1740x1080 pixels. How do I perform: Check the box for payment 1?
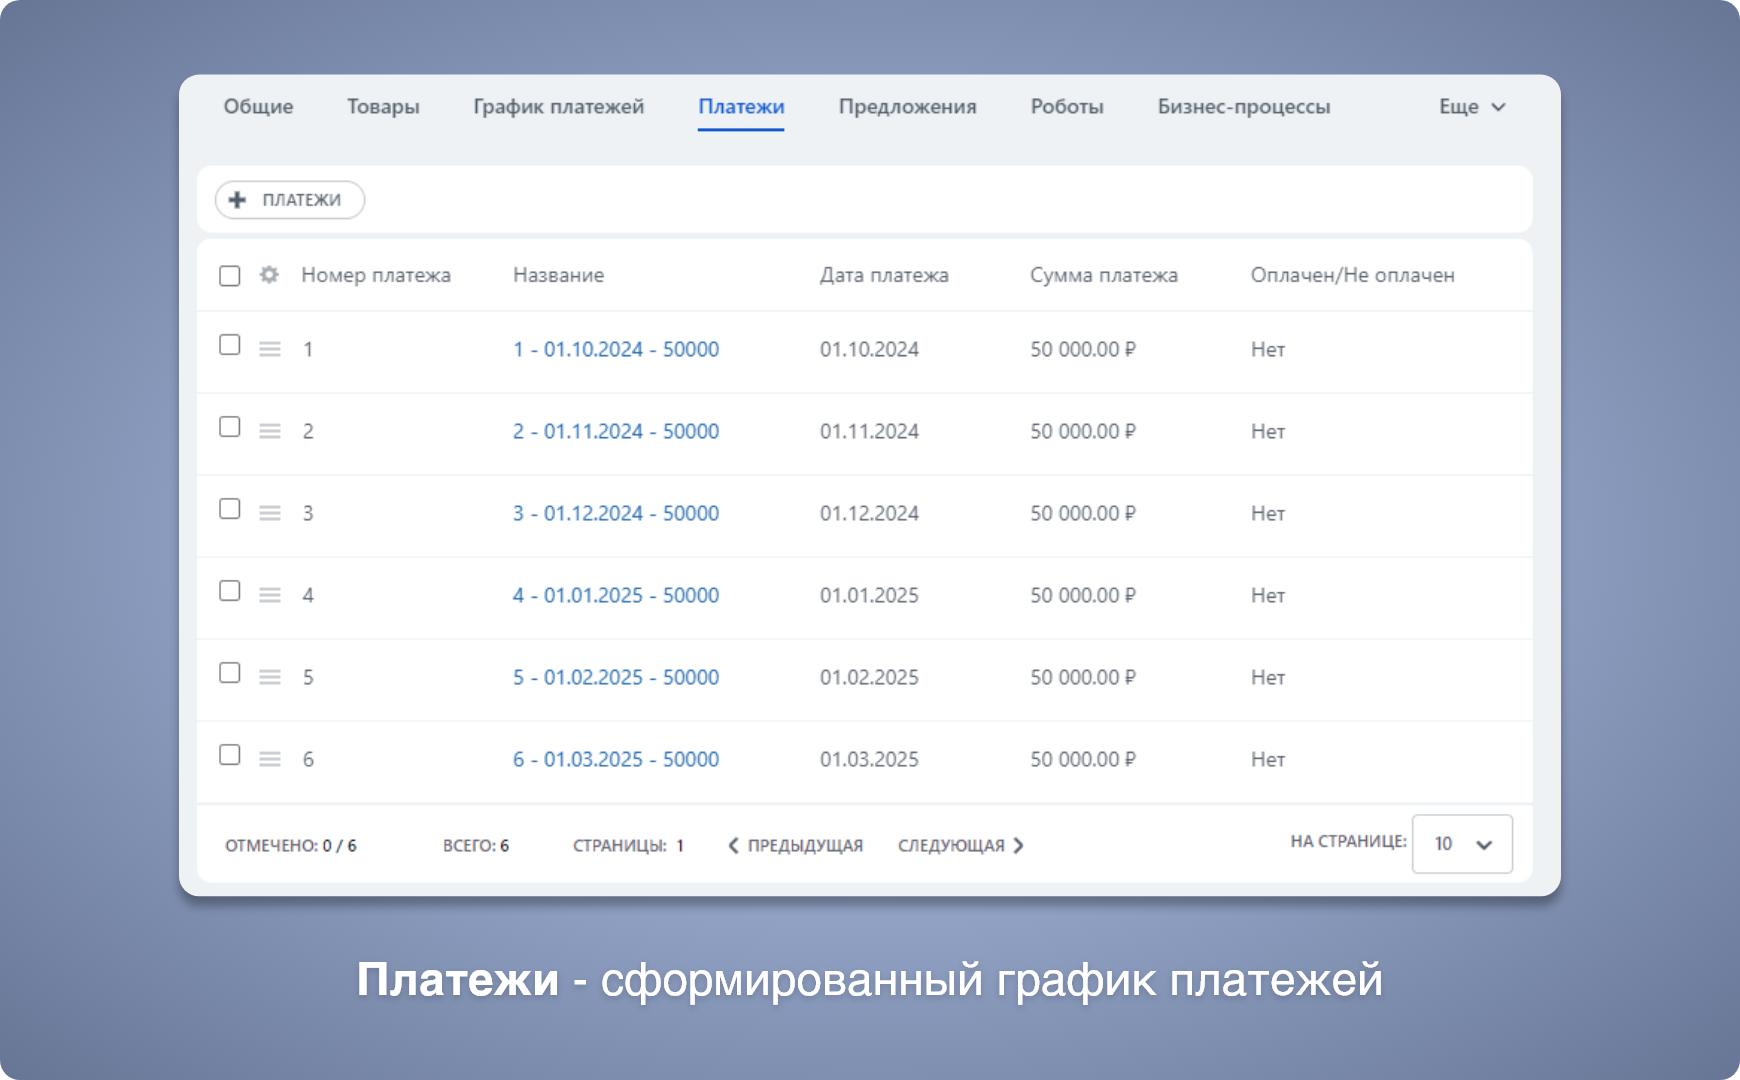click(x=230, y=345)
